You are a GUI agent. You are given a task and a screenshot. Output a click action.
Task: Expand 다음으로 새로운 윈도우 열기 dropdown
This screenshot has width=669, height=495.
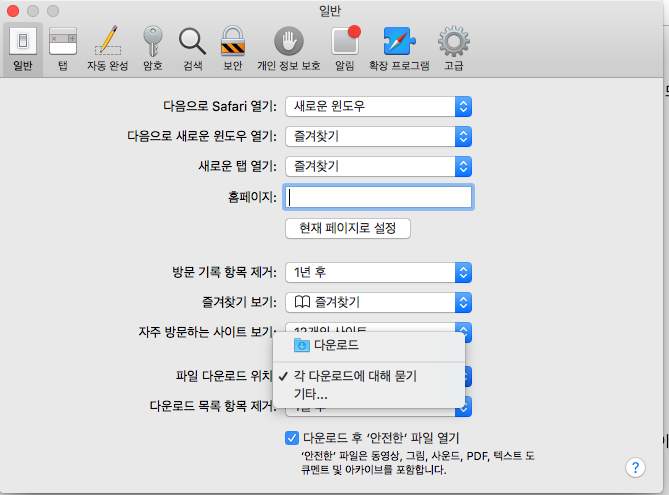[x=378, y=137]
